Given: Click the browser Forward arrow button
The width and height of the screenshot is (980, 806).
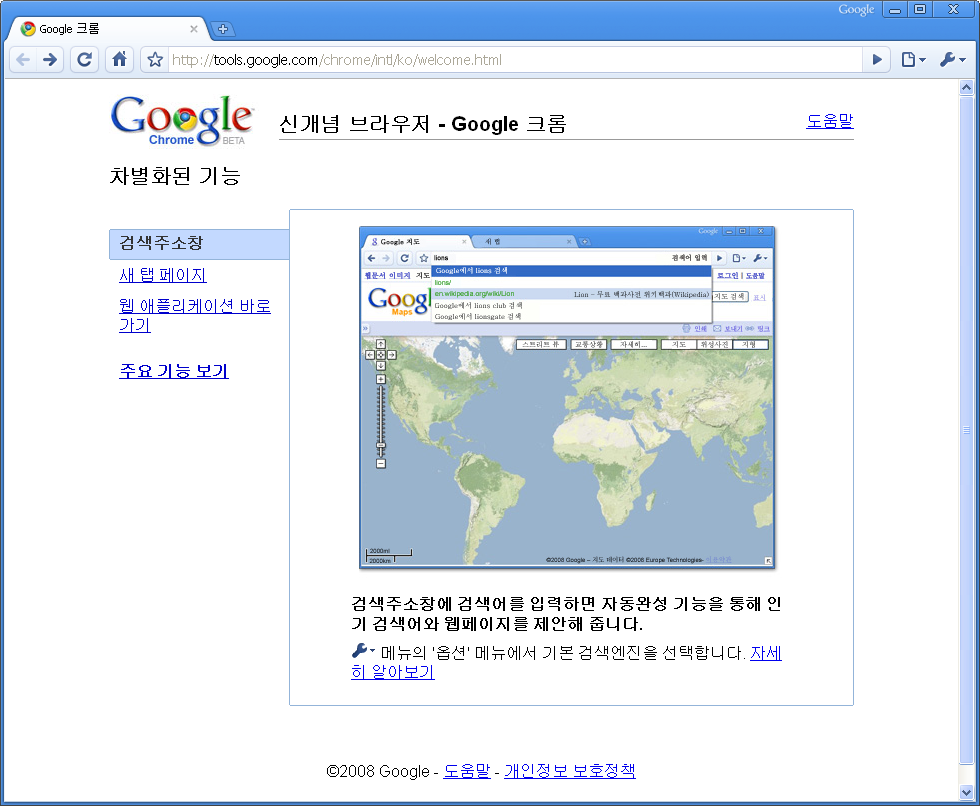Looking at the screenshot, I should click(x=50, y=60).
